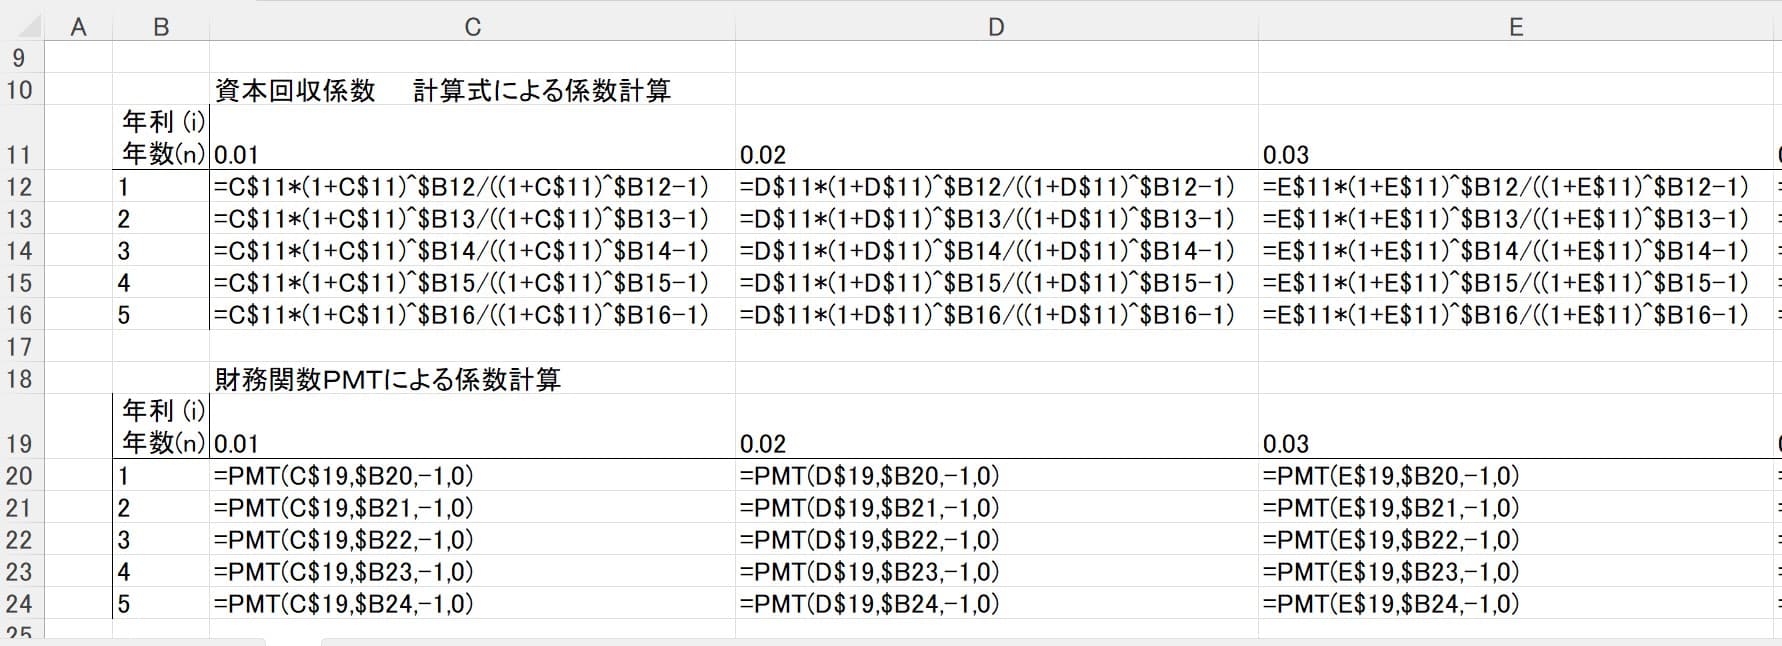
Task: Click the 年利 (i) 年数(n) label in row 19
Action: [163, 426]
